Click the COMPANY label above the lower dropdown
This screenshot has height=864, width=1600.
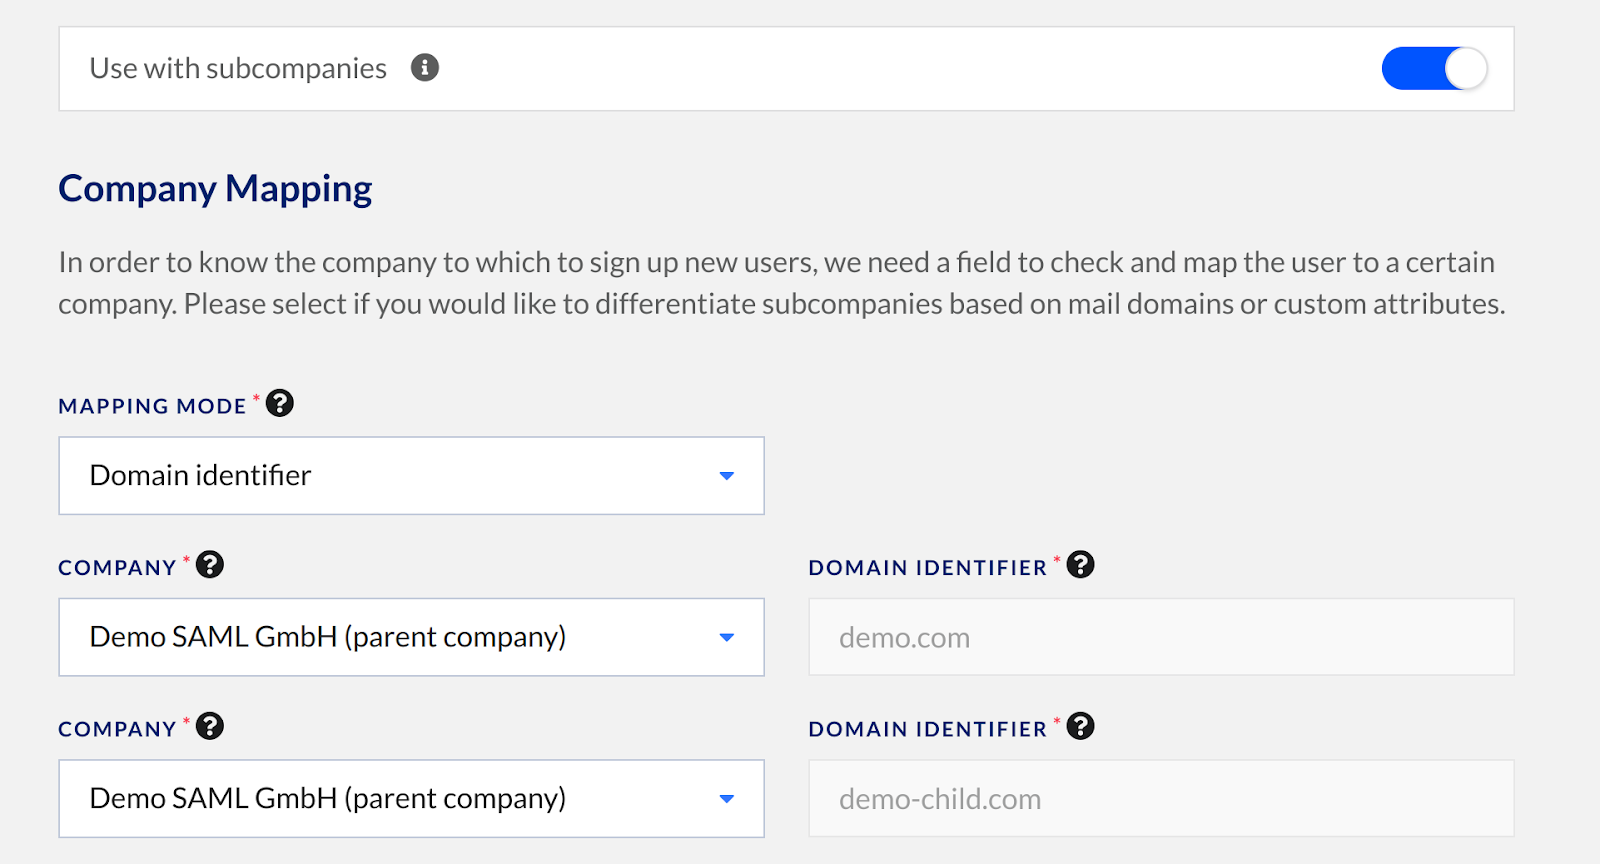(x=117, y=729)
